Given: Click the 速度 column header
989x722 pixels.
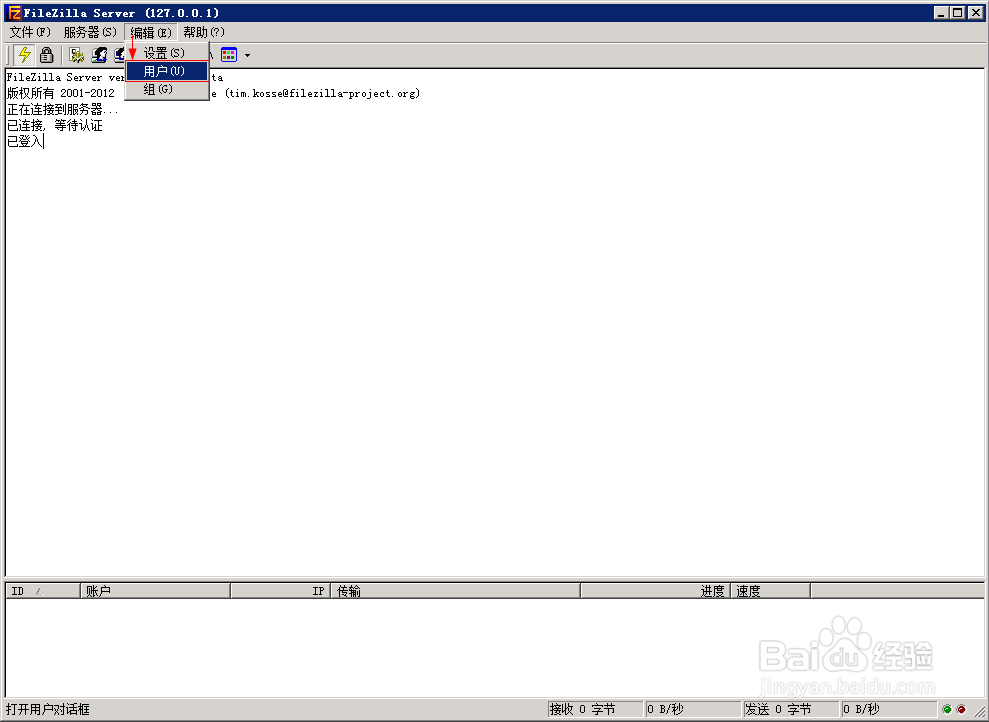Looking at the screenshot, I should pos(770,591).
